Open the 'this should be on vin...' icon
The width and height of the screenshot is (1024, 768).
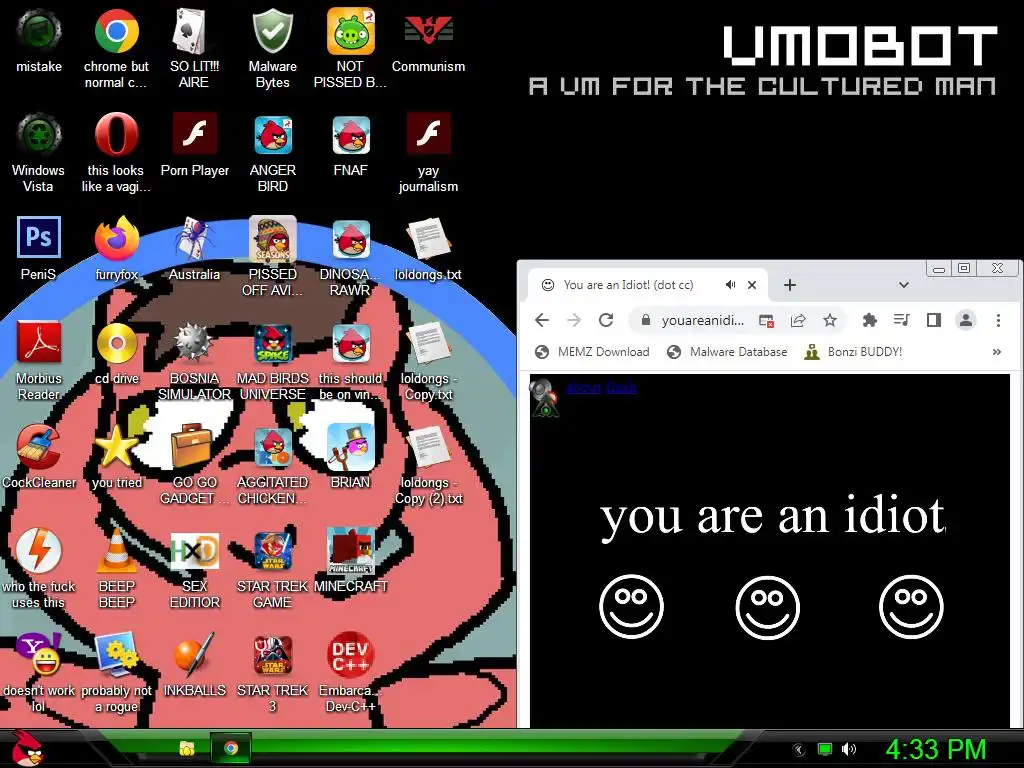coord(351,343)
